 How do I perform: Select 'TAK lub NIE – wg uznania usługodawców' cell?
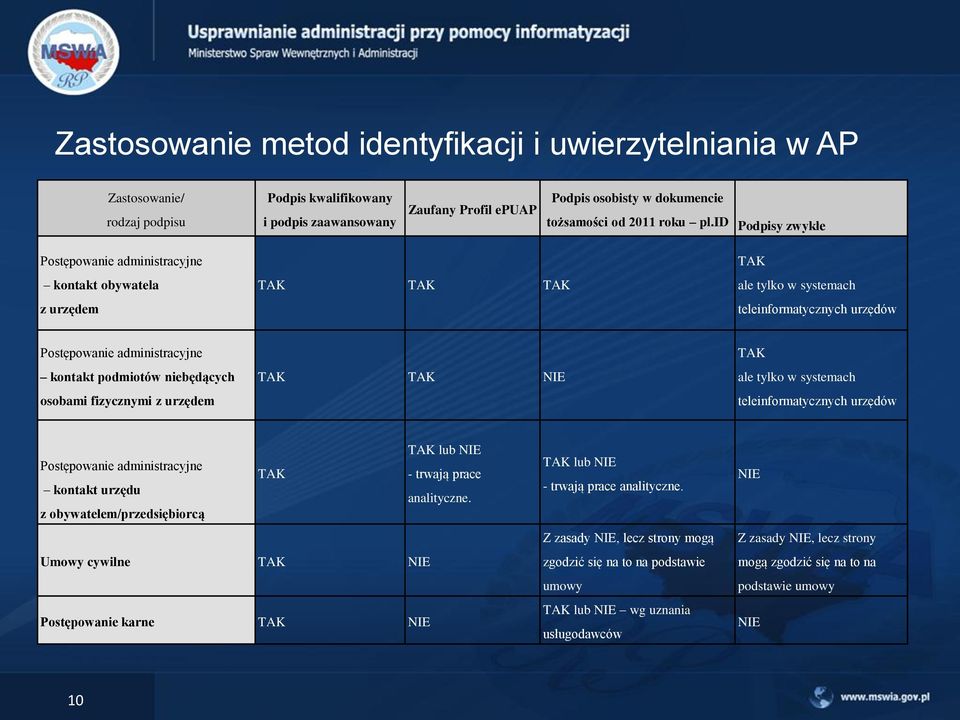[637, 620]
